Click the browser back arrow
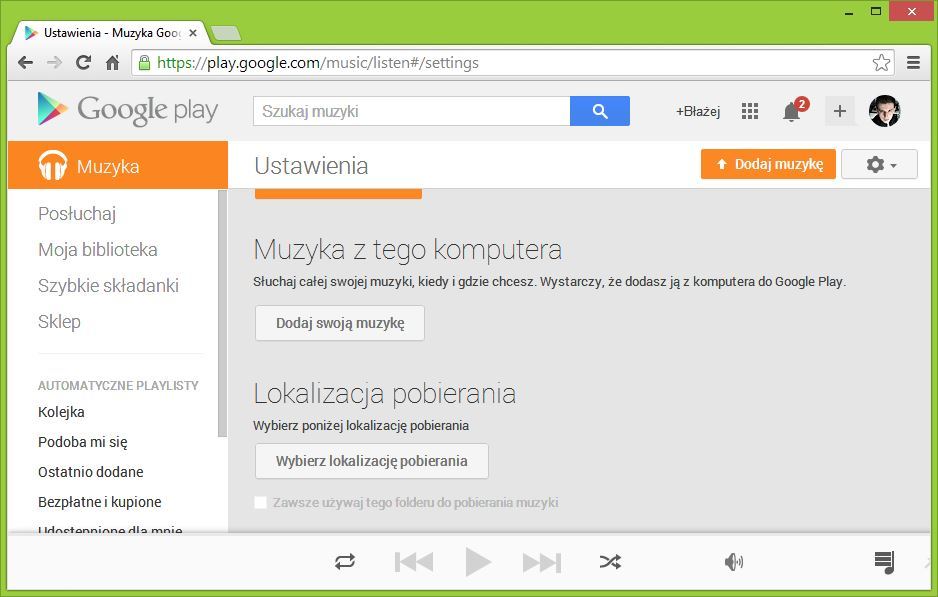 click(25, 62)
